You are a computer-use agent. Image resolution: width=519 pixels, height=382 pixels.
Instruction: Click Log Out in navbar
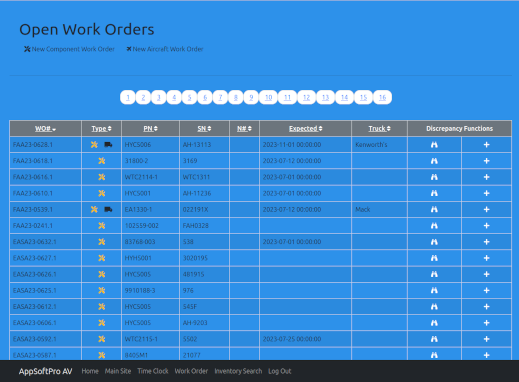tap(280, 371)
